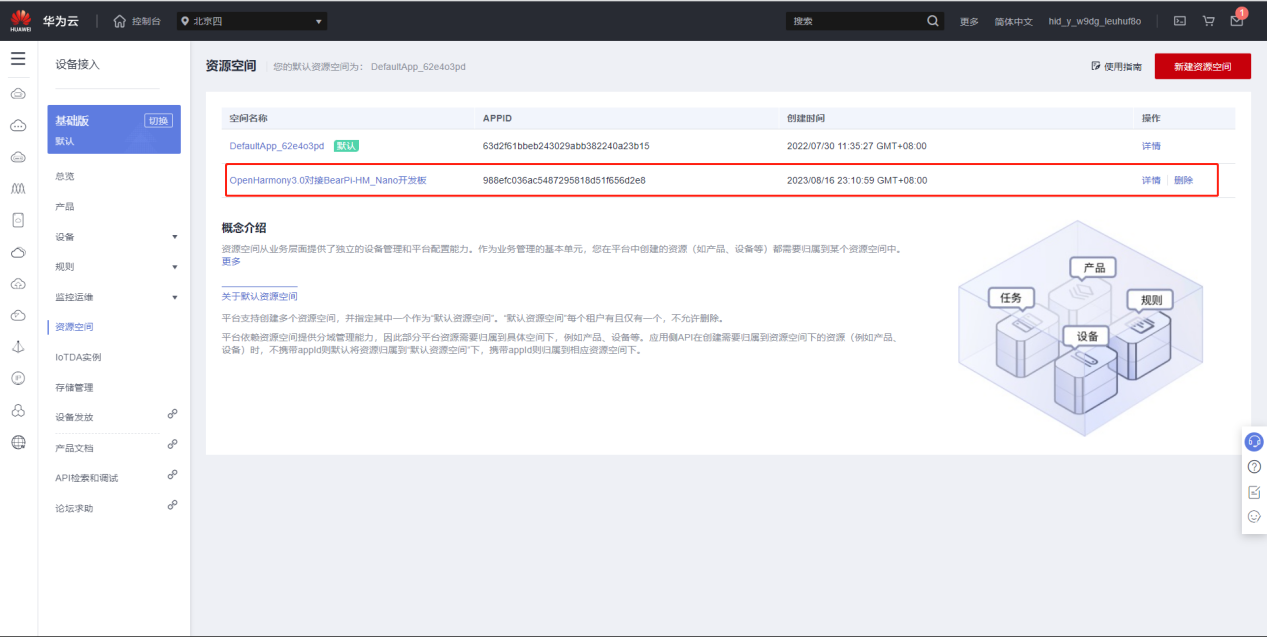Click the 2022/07/30 11:35:27 creation time

coord(857,146)
